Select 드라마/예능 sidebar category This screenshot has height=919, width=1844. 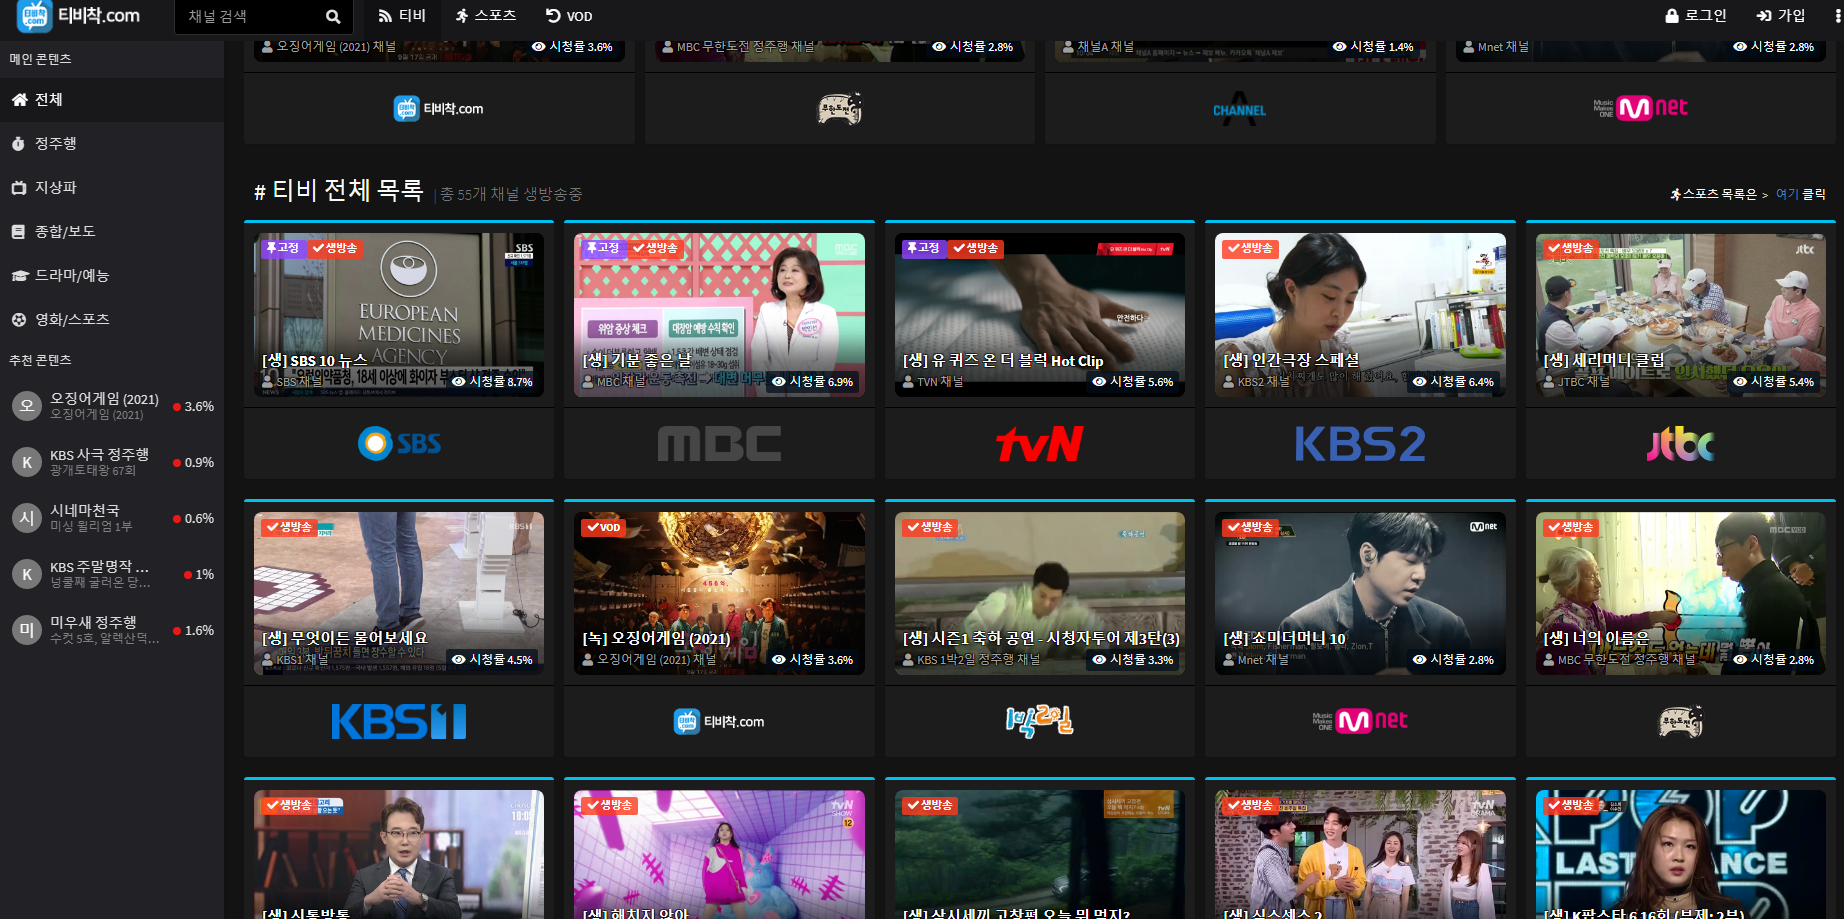pyautogui.click(x=112, y=276)
